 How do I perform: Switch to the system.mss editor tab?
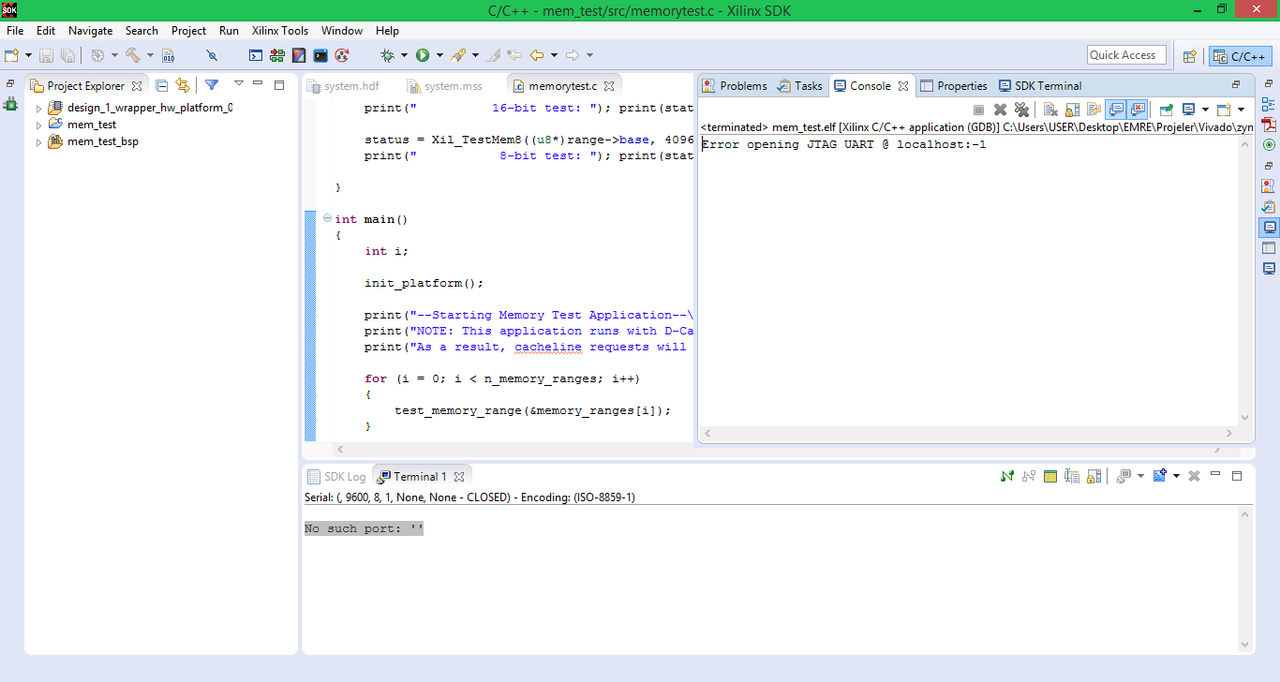coord(443,86)
